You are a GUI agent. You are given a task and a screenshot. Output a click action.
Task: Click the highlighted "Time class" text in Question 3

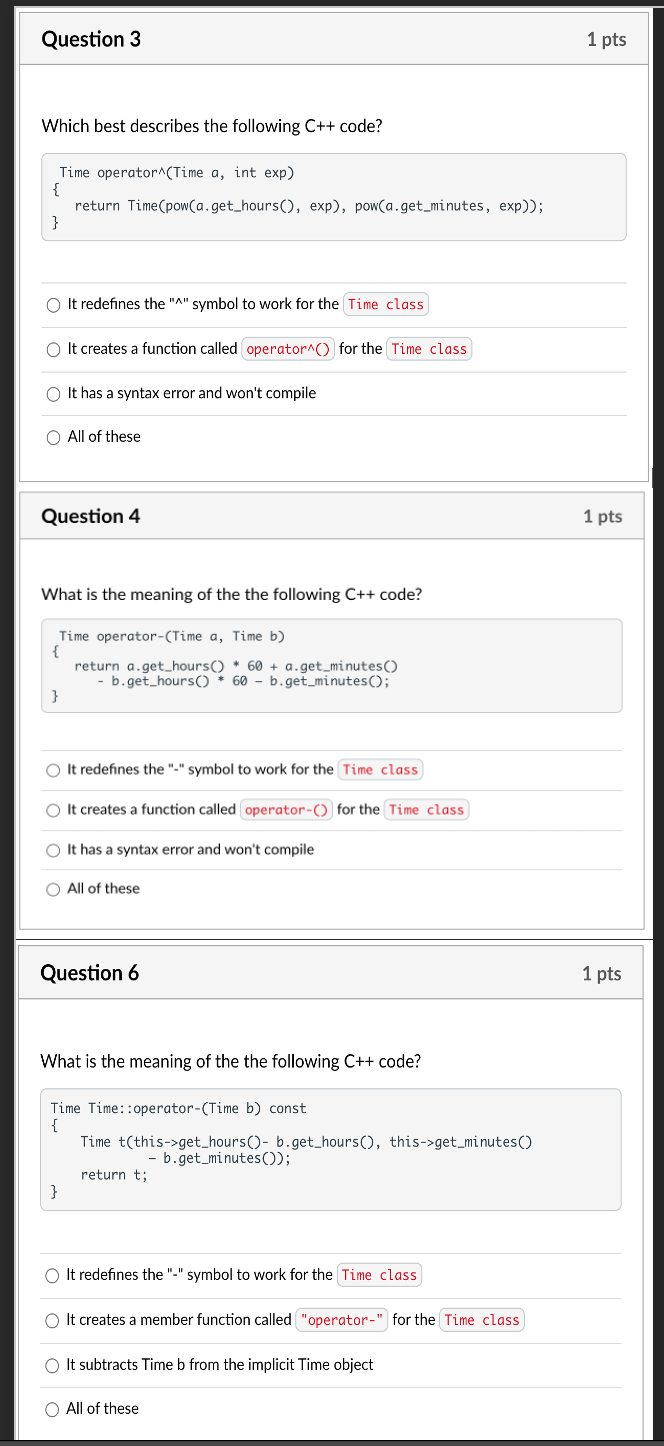[385, 304]
